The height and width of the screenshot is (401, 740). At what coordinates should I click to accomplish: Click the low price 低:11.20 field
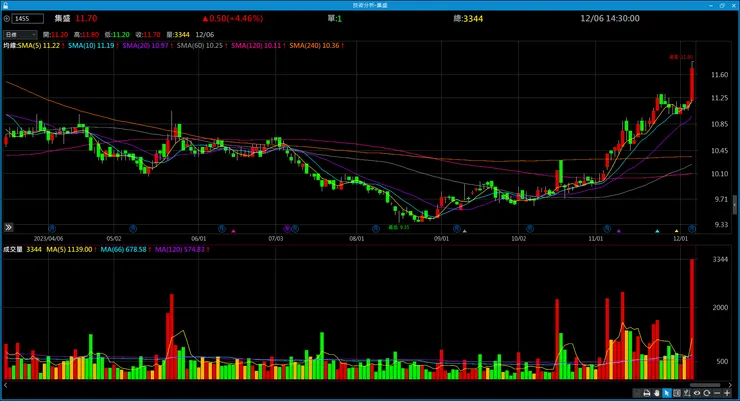(x=117, y=35)
